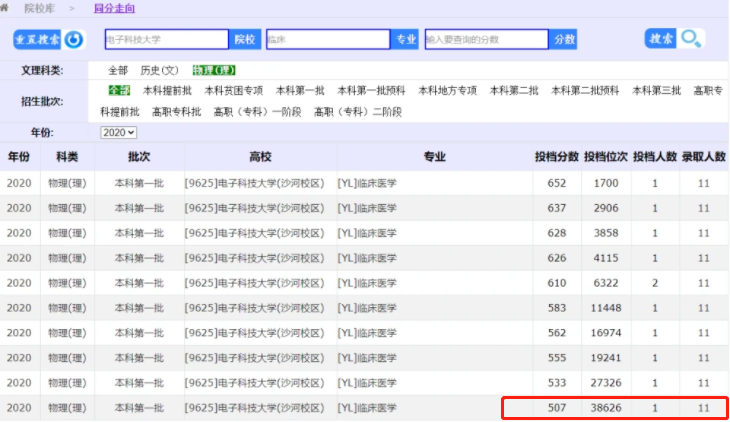Image resolution: width=730 pixels, height=422 pixels.
Task: Click the 搜索 button
Action: point(661,39)
